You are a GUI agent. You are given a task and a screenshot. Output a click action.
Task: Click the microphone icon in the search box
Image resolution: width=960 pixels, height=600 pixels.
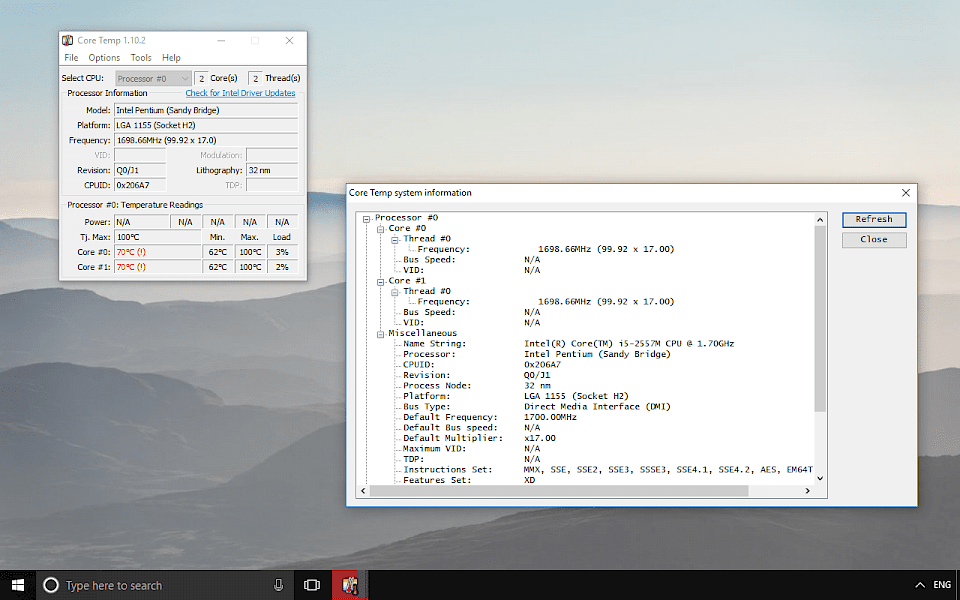278,585
